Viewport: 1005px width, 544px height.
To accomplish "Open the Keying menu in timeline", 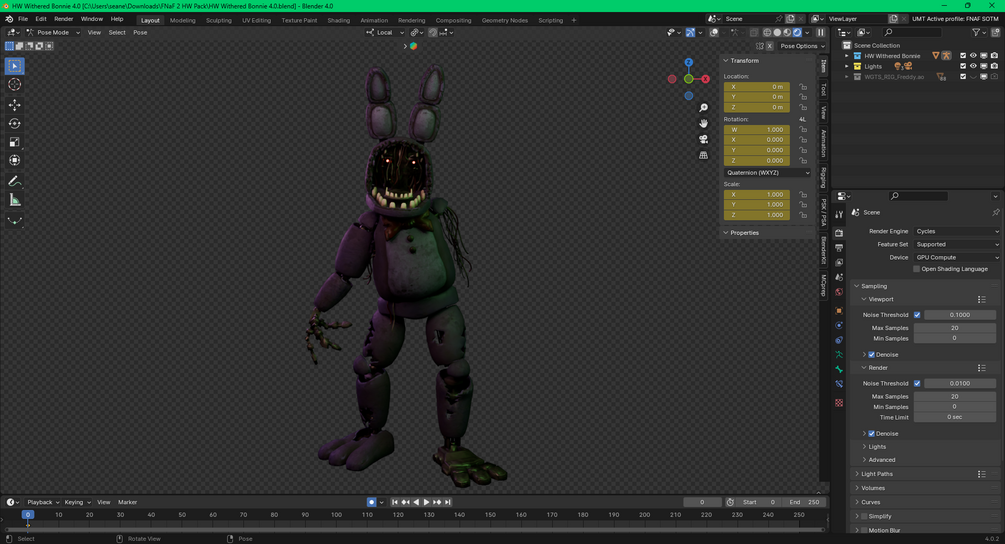I will pos(75,502).
